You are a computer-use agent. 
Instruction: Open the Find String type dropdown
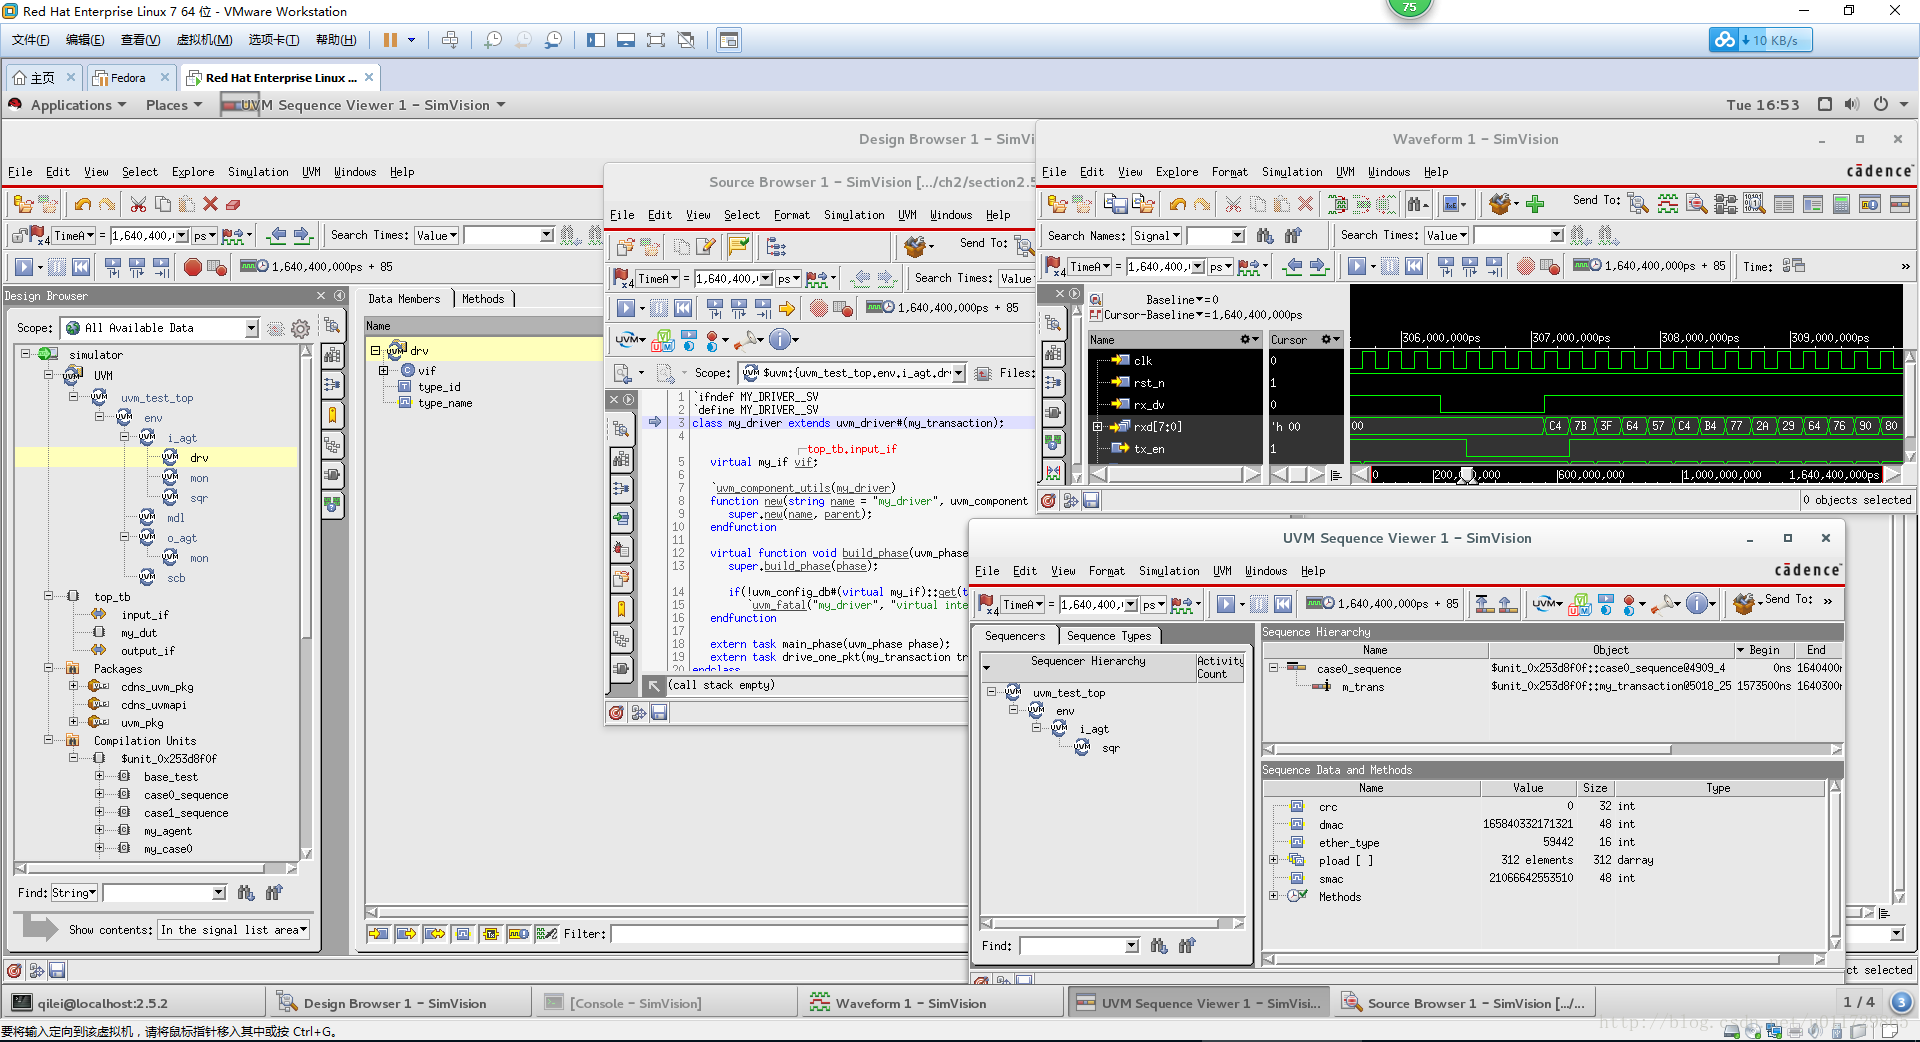pyautogui.click(x=75, y=893)
